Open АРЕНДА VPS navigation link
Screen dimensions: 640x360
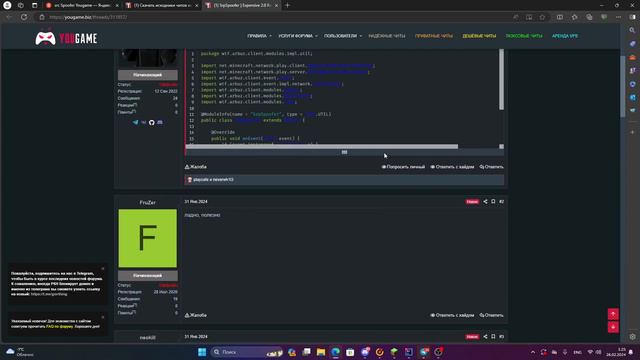(565, 36)
